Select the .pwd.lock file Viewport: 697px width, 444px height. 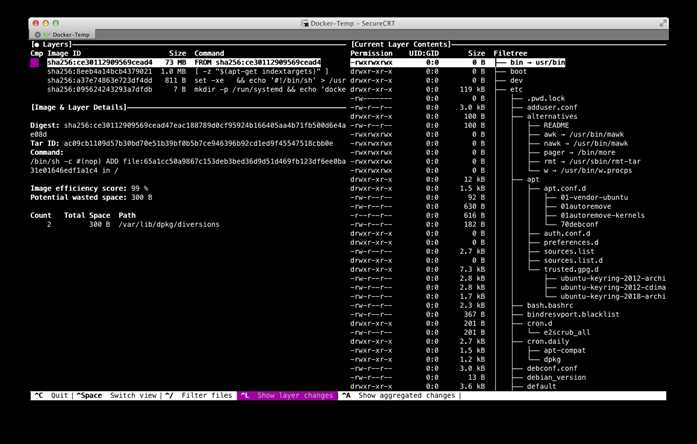[545, 99]
